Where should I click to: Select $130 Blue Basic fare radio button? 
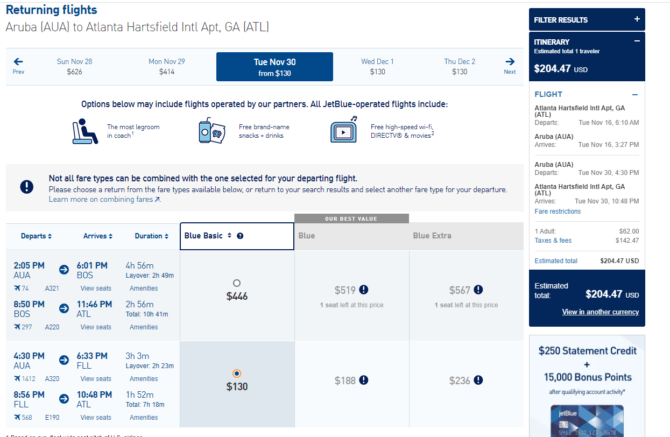pyautogui.click(x=237, y=373)
